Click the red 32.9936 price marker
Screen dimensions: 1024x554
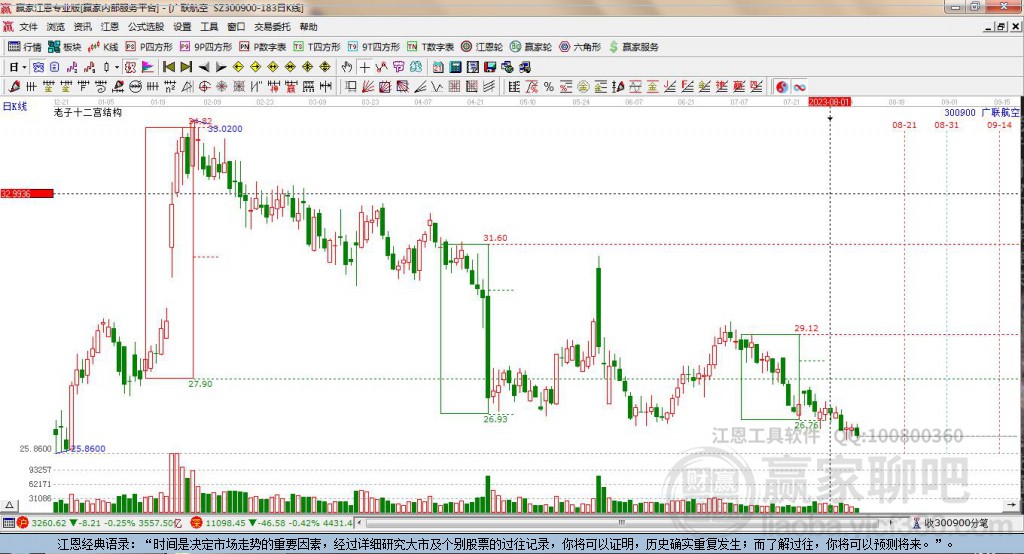tap(27, 193)
